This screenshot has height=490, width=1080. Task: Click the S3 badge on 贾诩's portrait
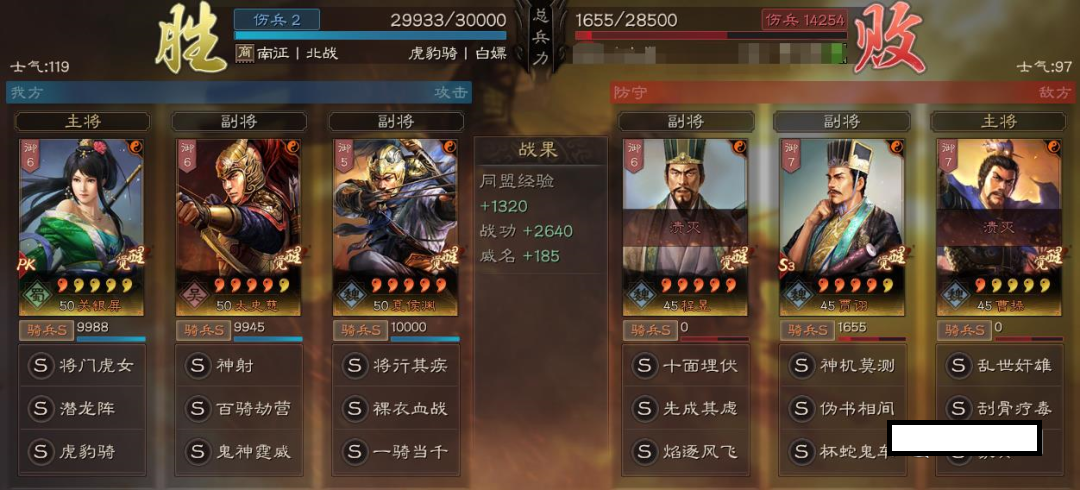(787, 265)
